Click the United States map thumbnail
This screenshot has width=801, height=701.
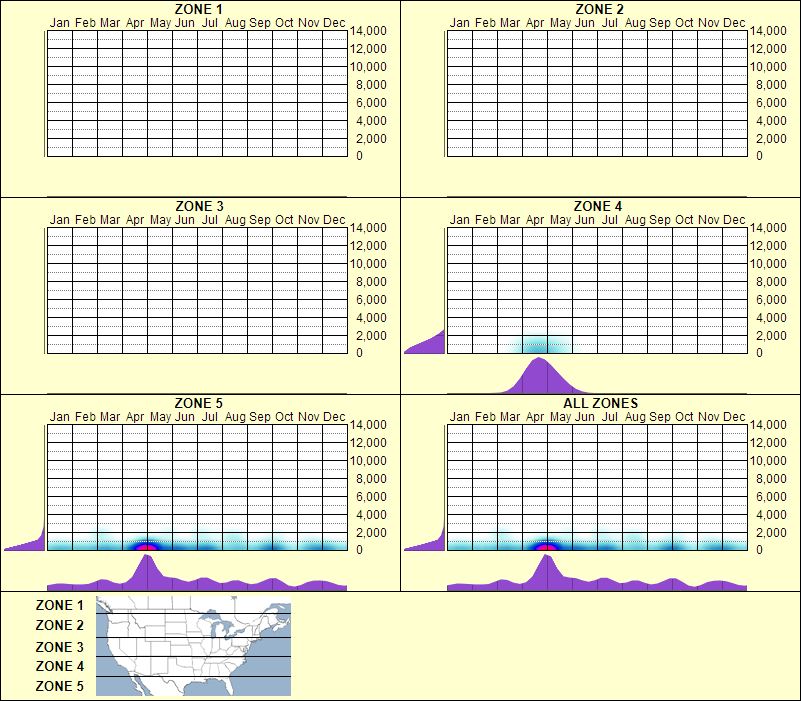tap(192, 645)
